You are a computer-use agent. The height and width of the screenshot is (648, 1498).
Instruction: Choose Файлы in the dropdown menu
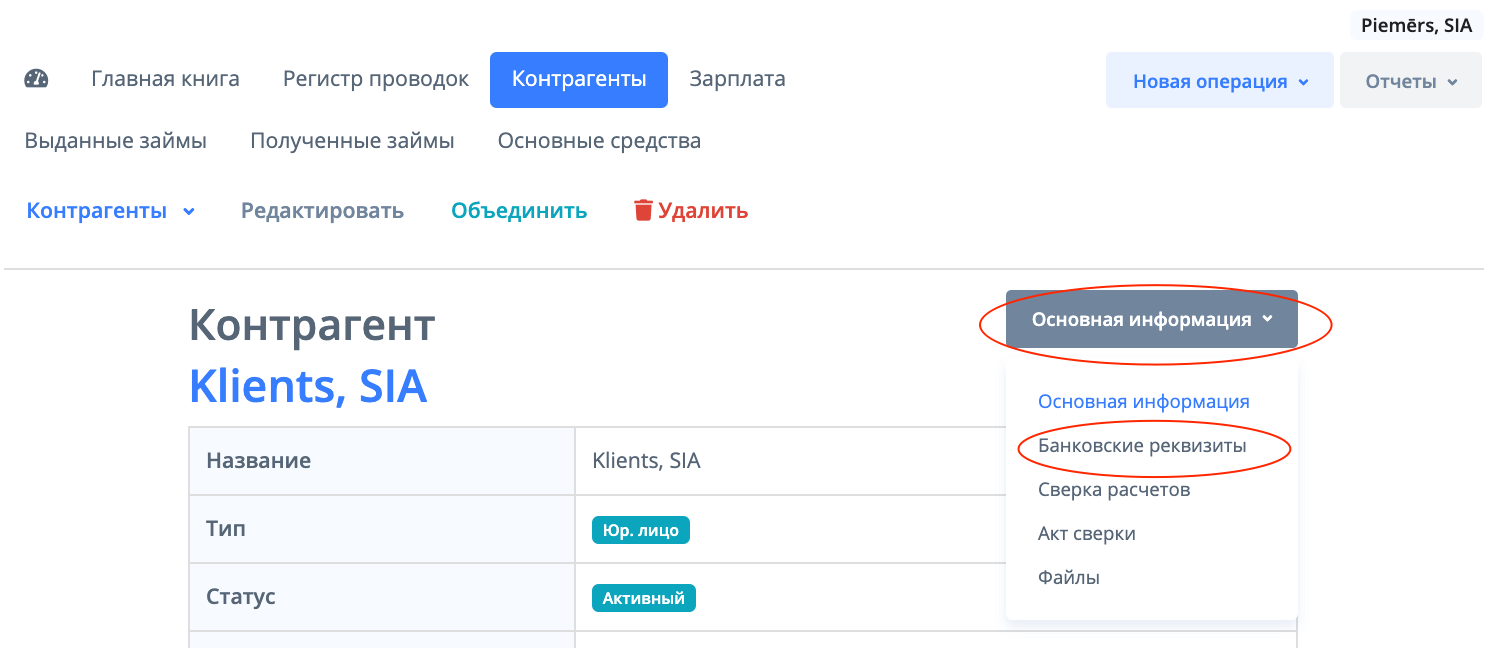(1068, 578)
